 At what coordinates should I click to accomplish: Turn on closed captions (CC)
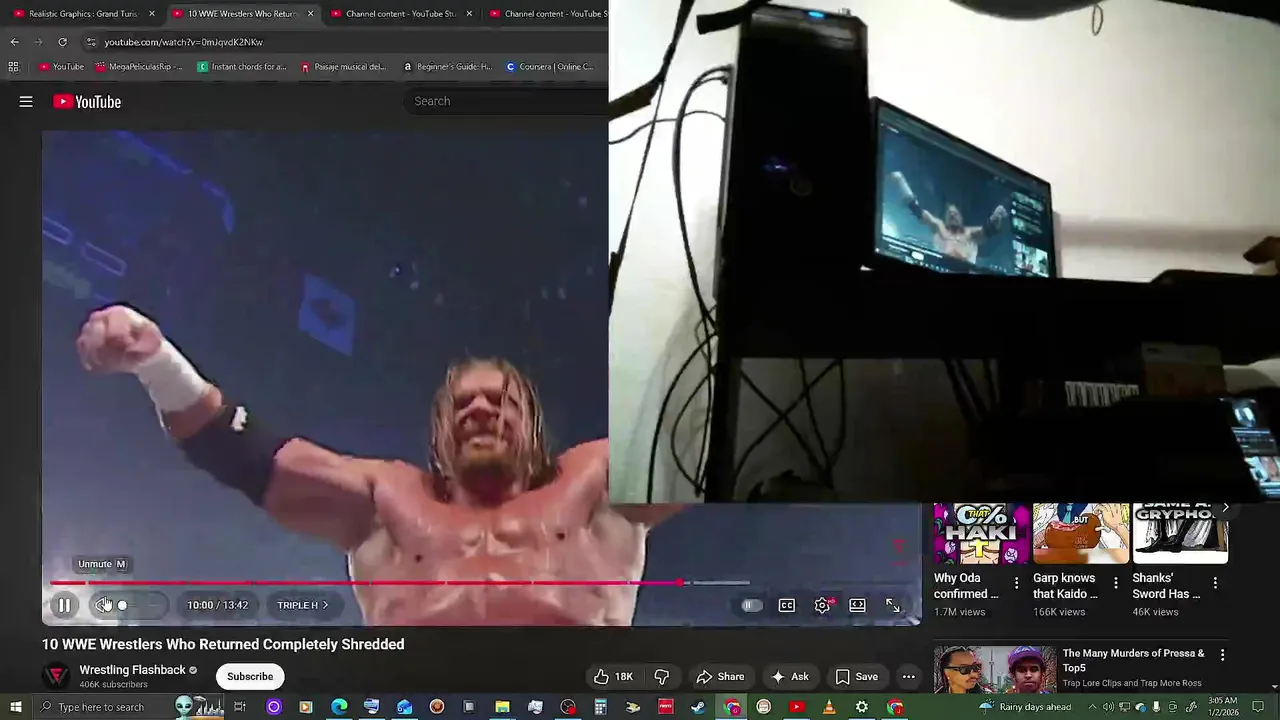coord(787,605)
